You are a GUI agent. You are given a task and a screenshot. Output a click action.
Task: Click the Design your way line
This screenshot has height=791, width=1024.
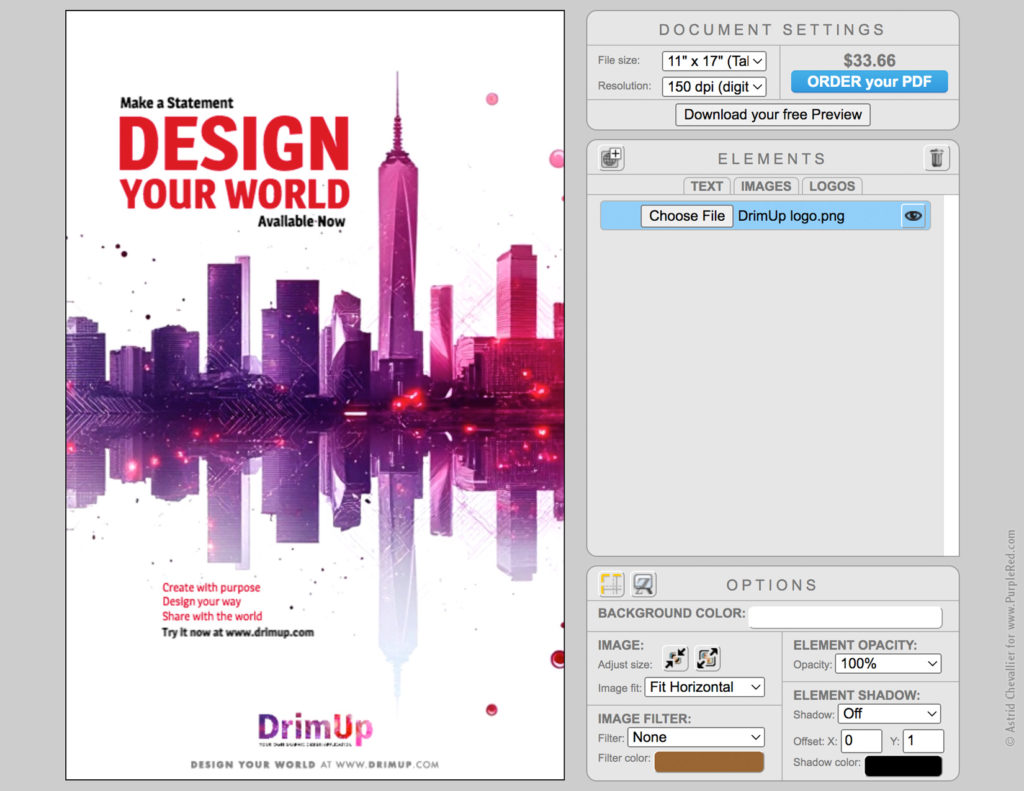click(x=202, y=602)
